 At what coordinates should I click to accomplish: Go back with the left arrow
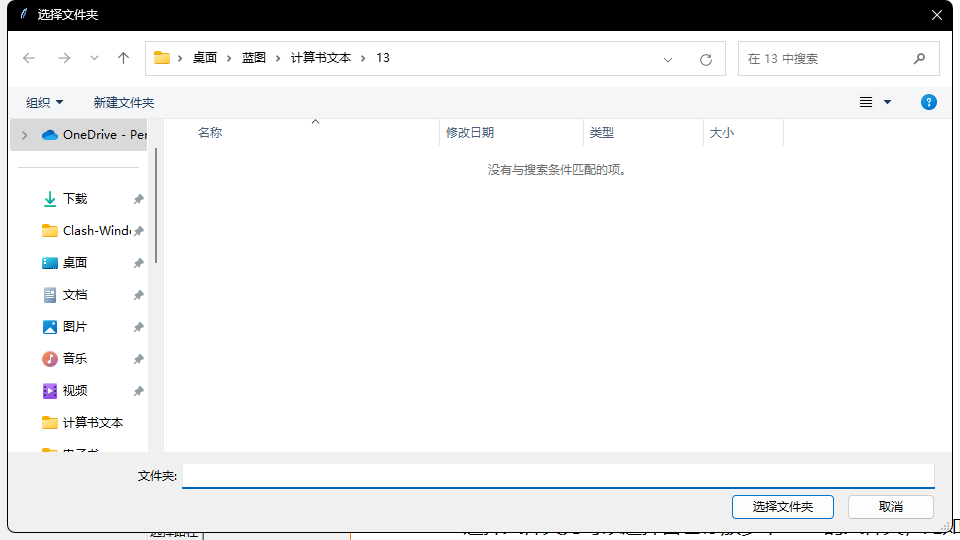point(29,58)
